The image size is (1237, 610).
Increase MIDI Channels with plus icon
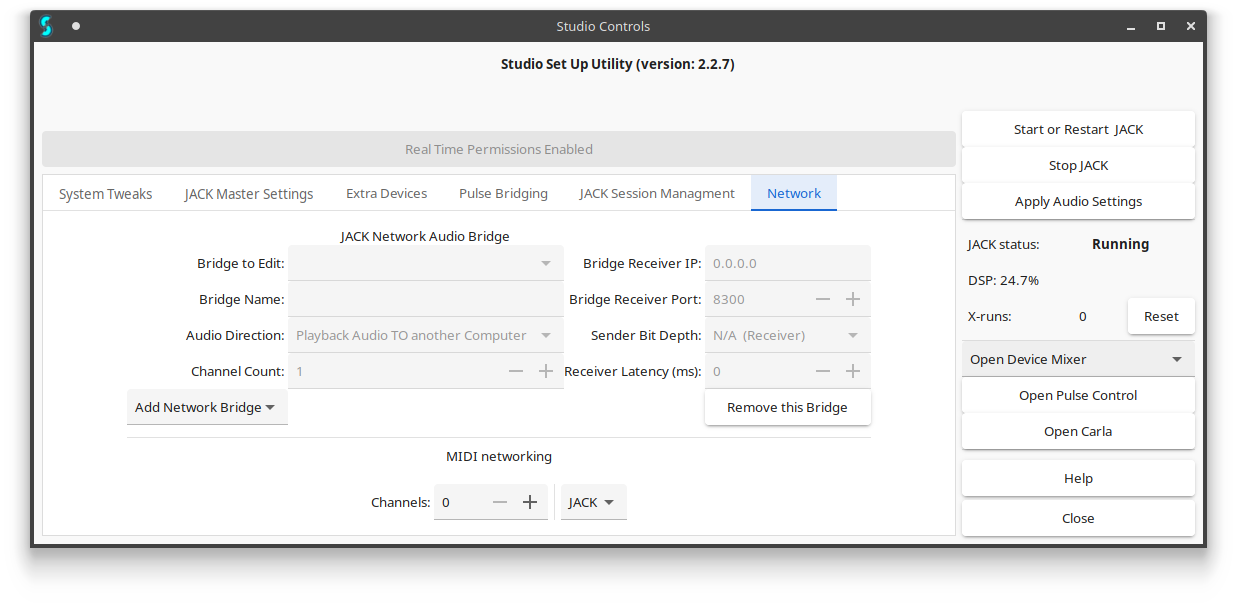pyautogui.click(x=530, y=502)
